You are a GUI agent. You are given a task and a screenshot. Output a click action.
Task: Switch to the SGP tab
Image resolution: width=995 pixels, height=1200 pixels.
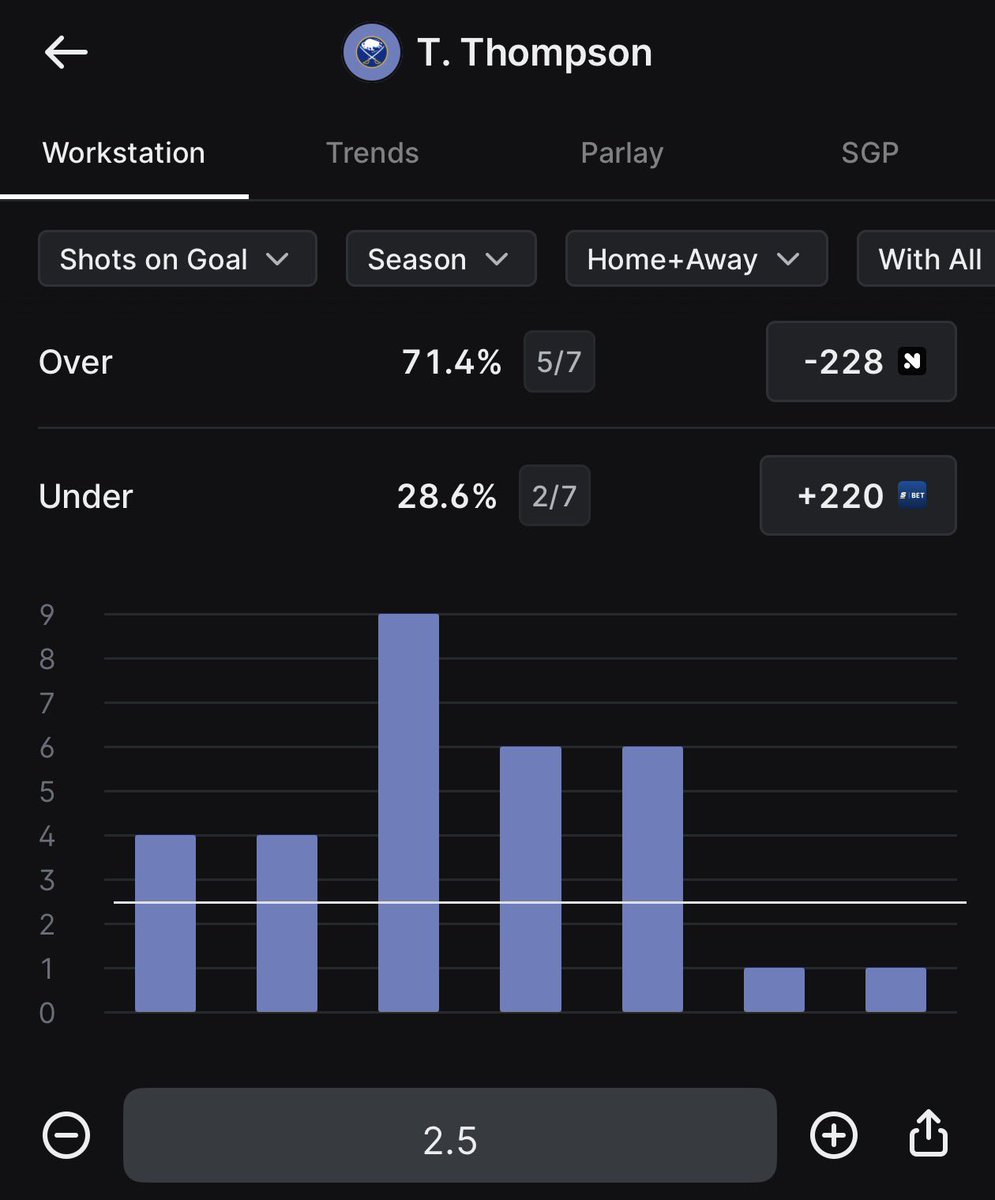point(869,153)
